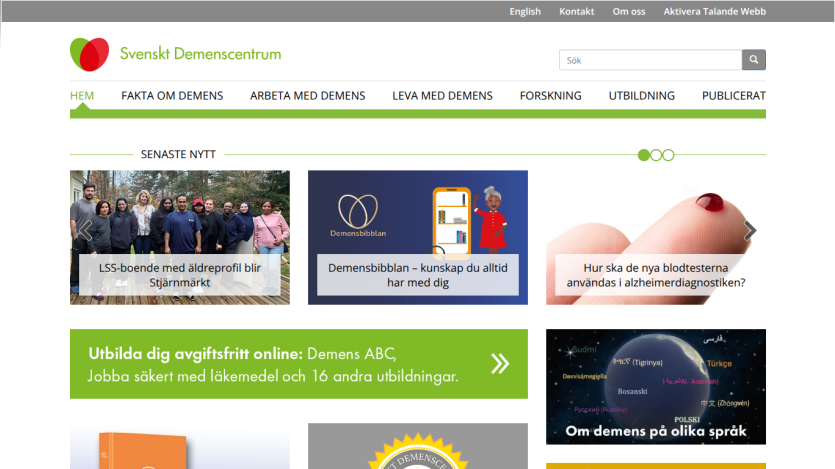Click the double chevron on the green banner
The width and height of the screenshot is (835, 469).
[x=500, y=364]
